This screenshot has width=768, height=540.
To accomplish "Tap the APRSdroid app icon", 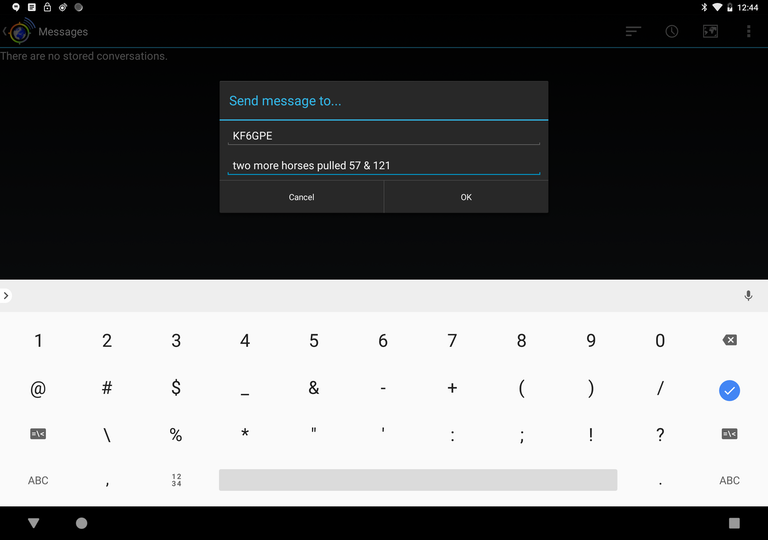I will click(21, 31).
